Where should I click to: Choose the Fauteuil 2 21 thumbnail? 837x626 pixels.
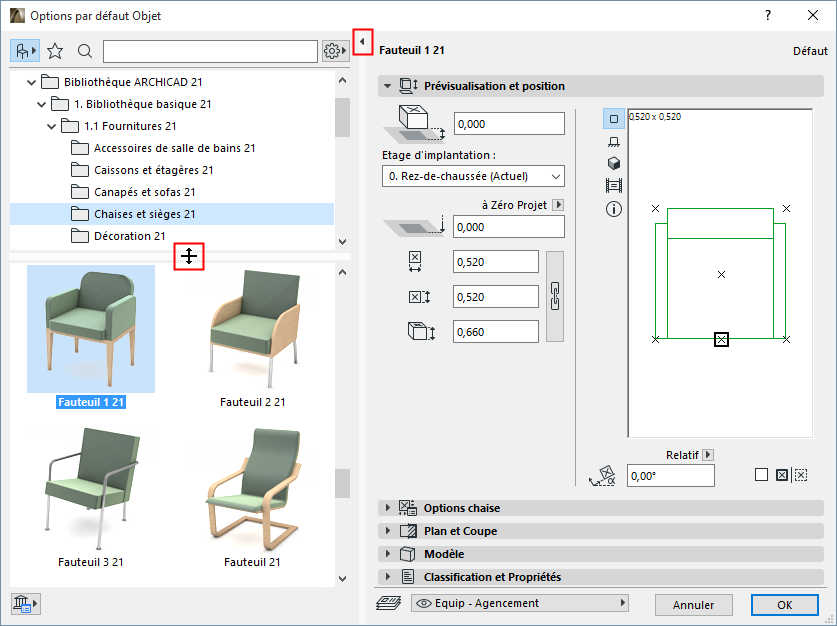pos(252,329)
